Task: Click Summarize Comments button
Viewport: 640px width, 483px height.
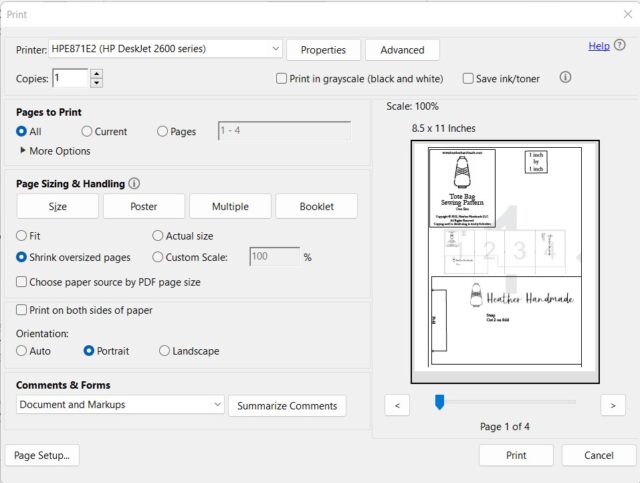Action: 287,406
